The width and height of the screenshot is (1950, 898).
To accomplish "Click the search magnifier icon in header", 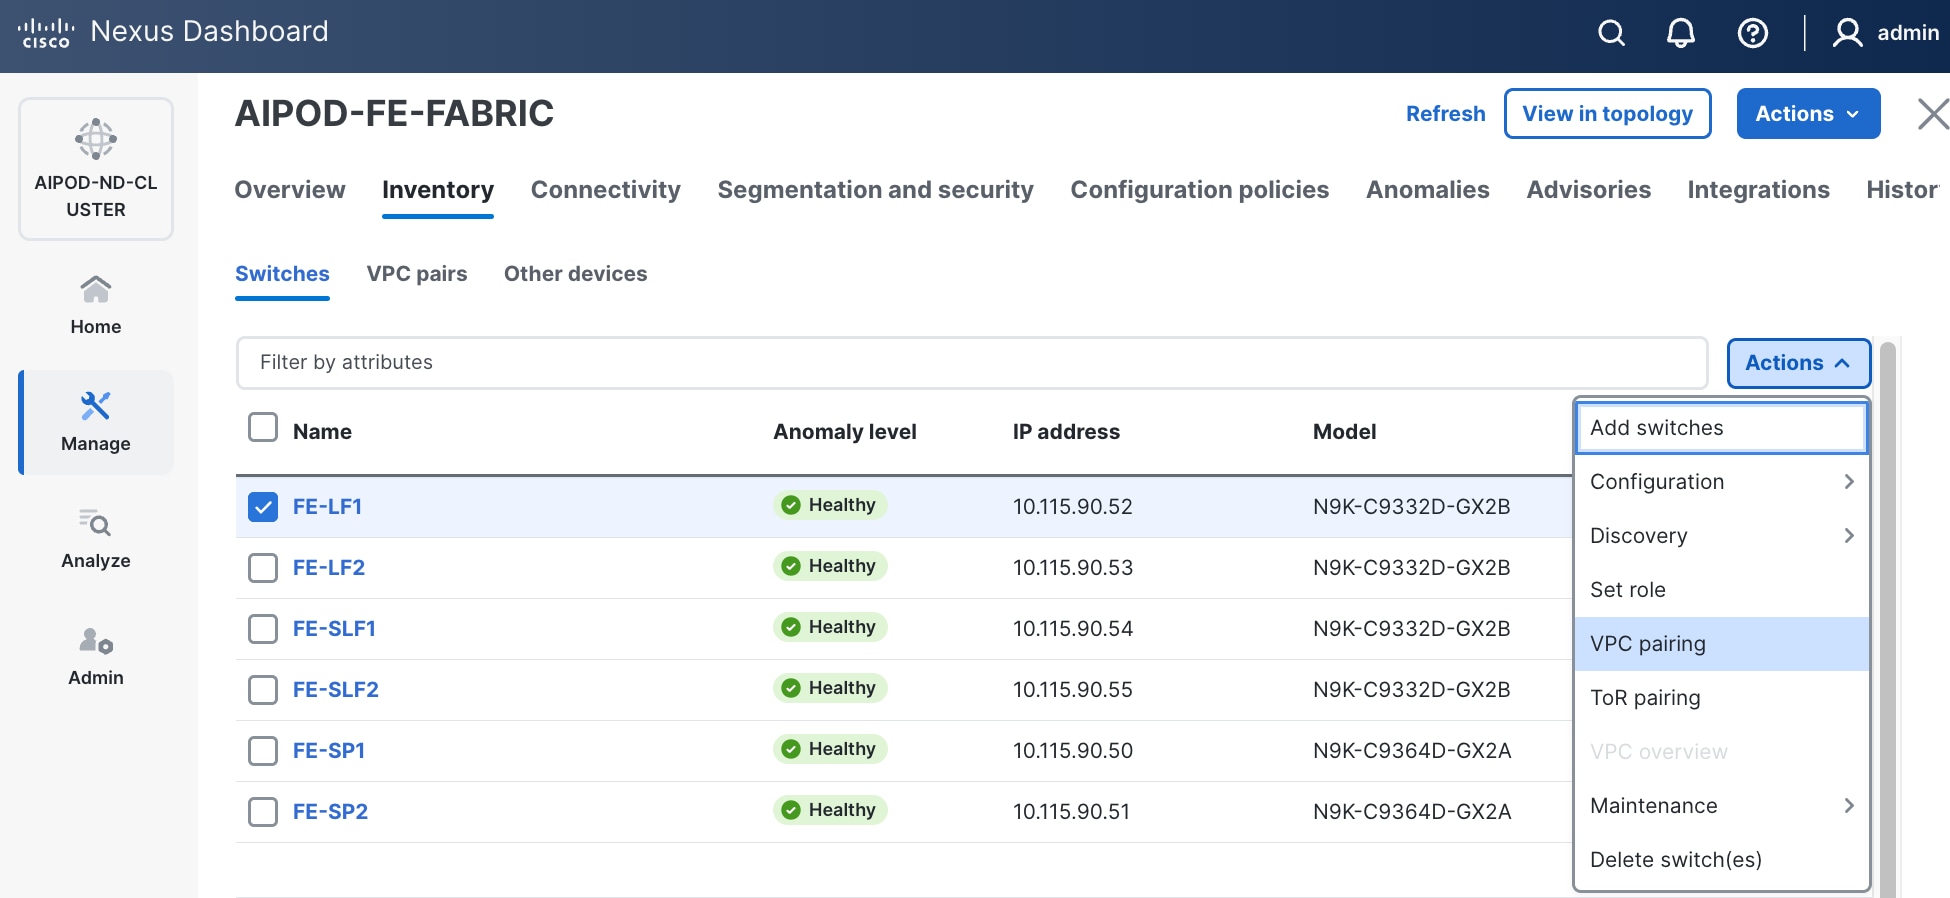I will click(1611, 33).
